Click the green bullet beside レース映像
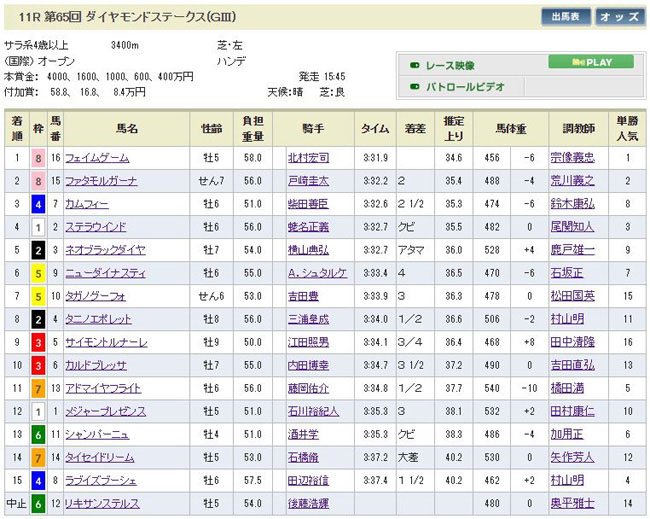The width and height of the screenshot is (650, 519). (x=414, y=64)
